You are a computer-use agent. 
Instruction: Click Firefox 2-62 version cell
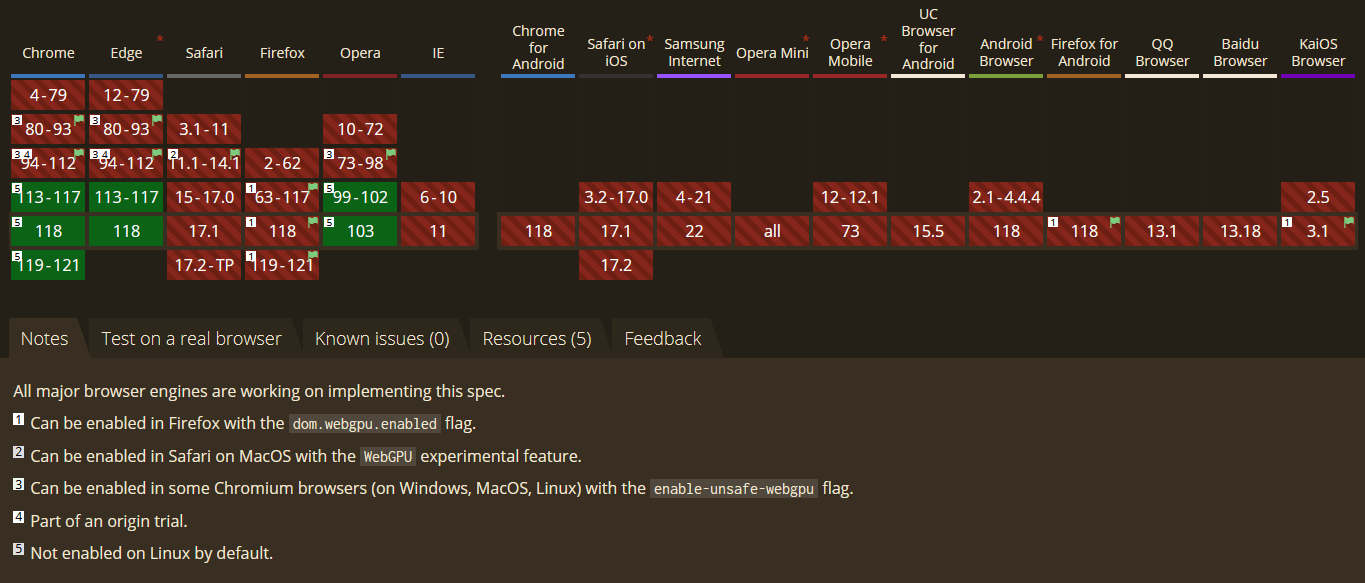tap(282, 163)
